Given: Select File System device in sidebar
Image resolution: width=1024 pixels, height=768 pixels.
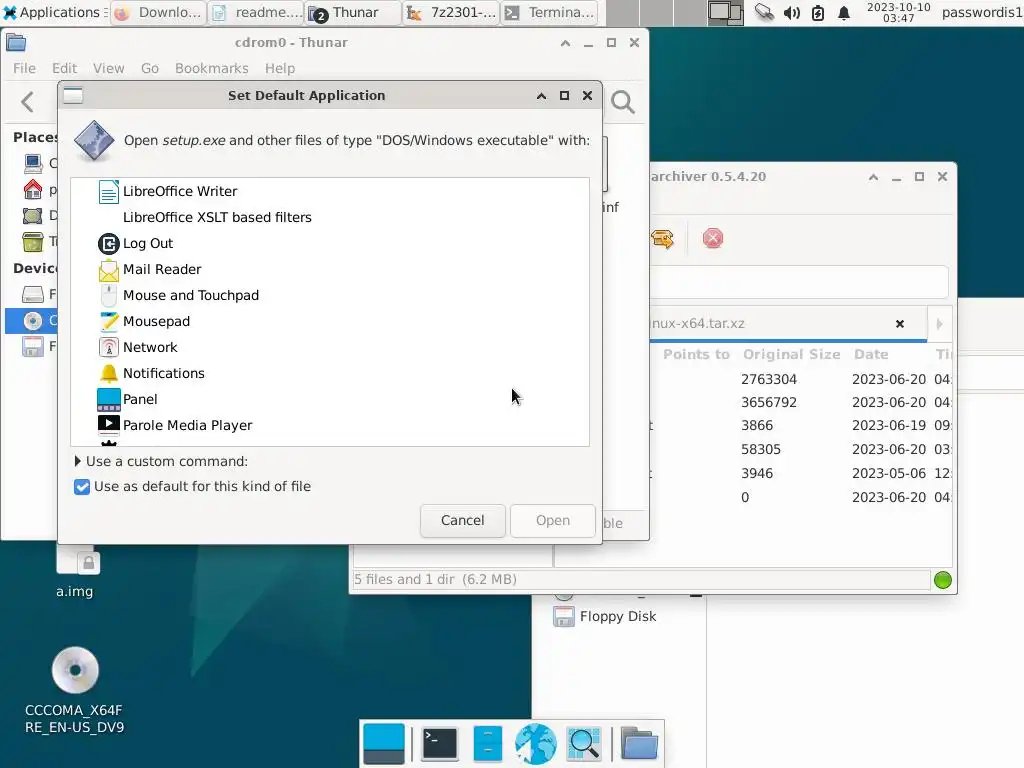Looking at the screenshot, I should click(x=33, y=294).
